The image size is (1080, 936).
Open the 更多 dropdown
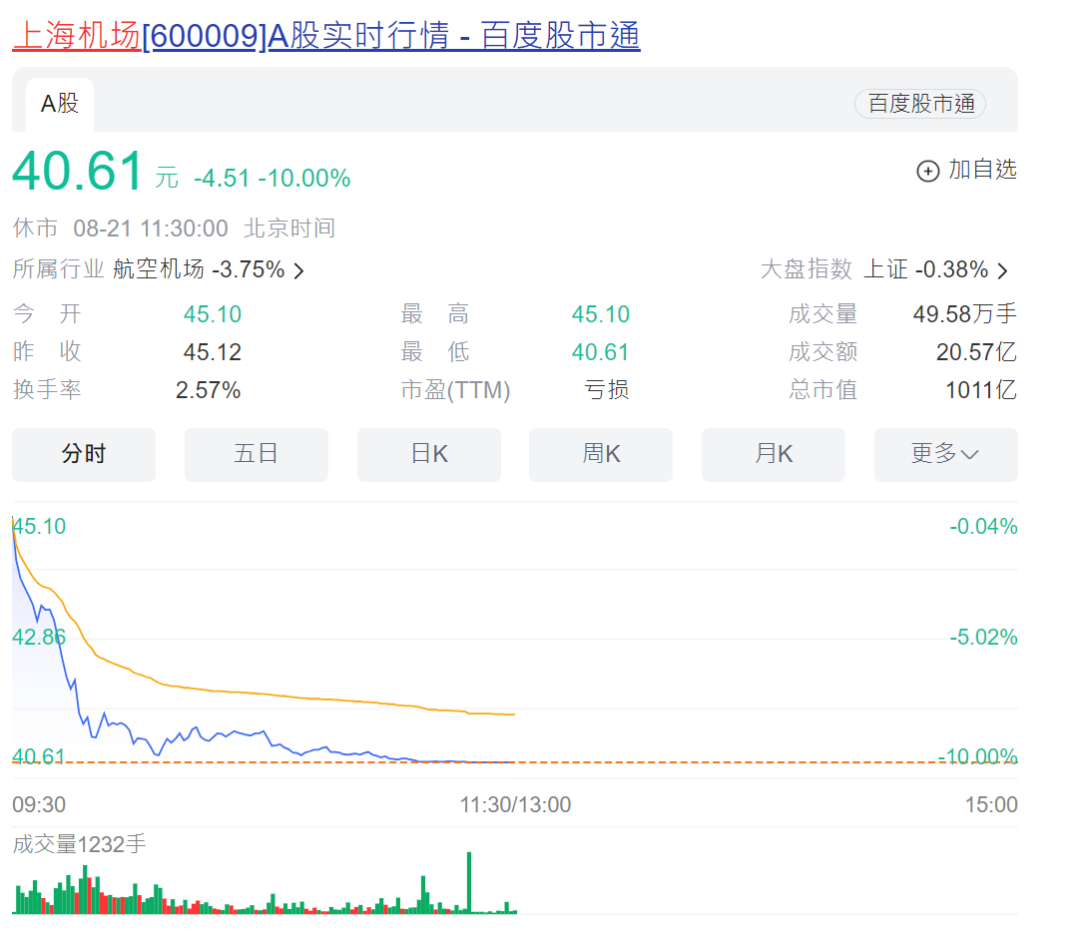(945, 454)
